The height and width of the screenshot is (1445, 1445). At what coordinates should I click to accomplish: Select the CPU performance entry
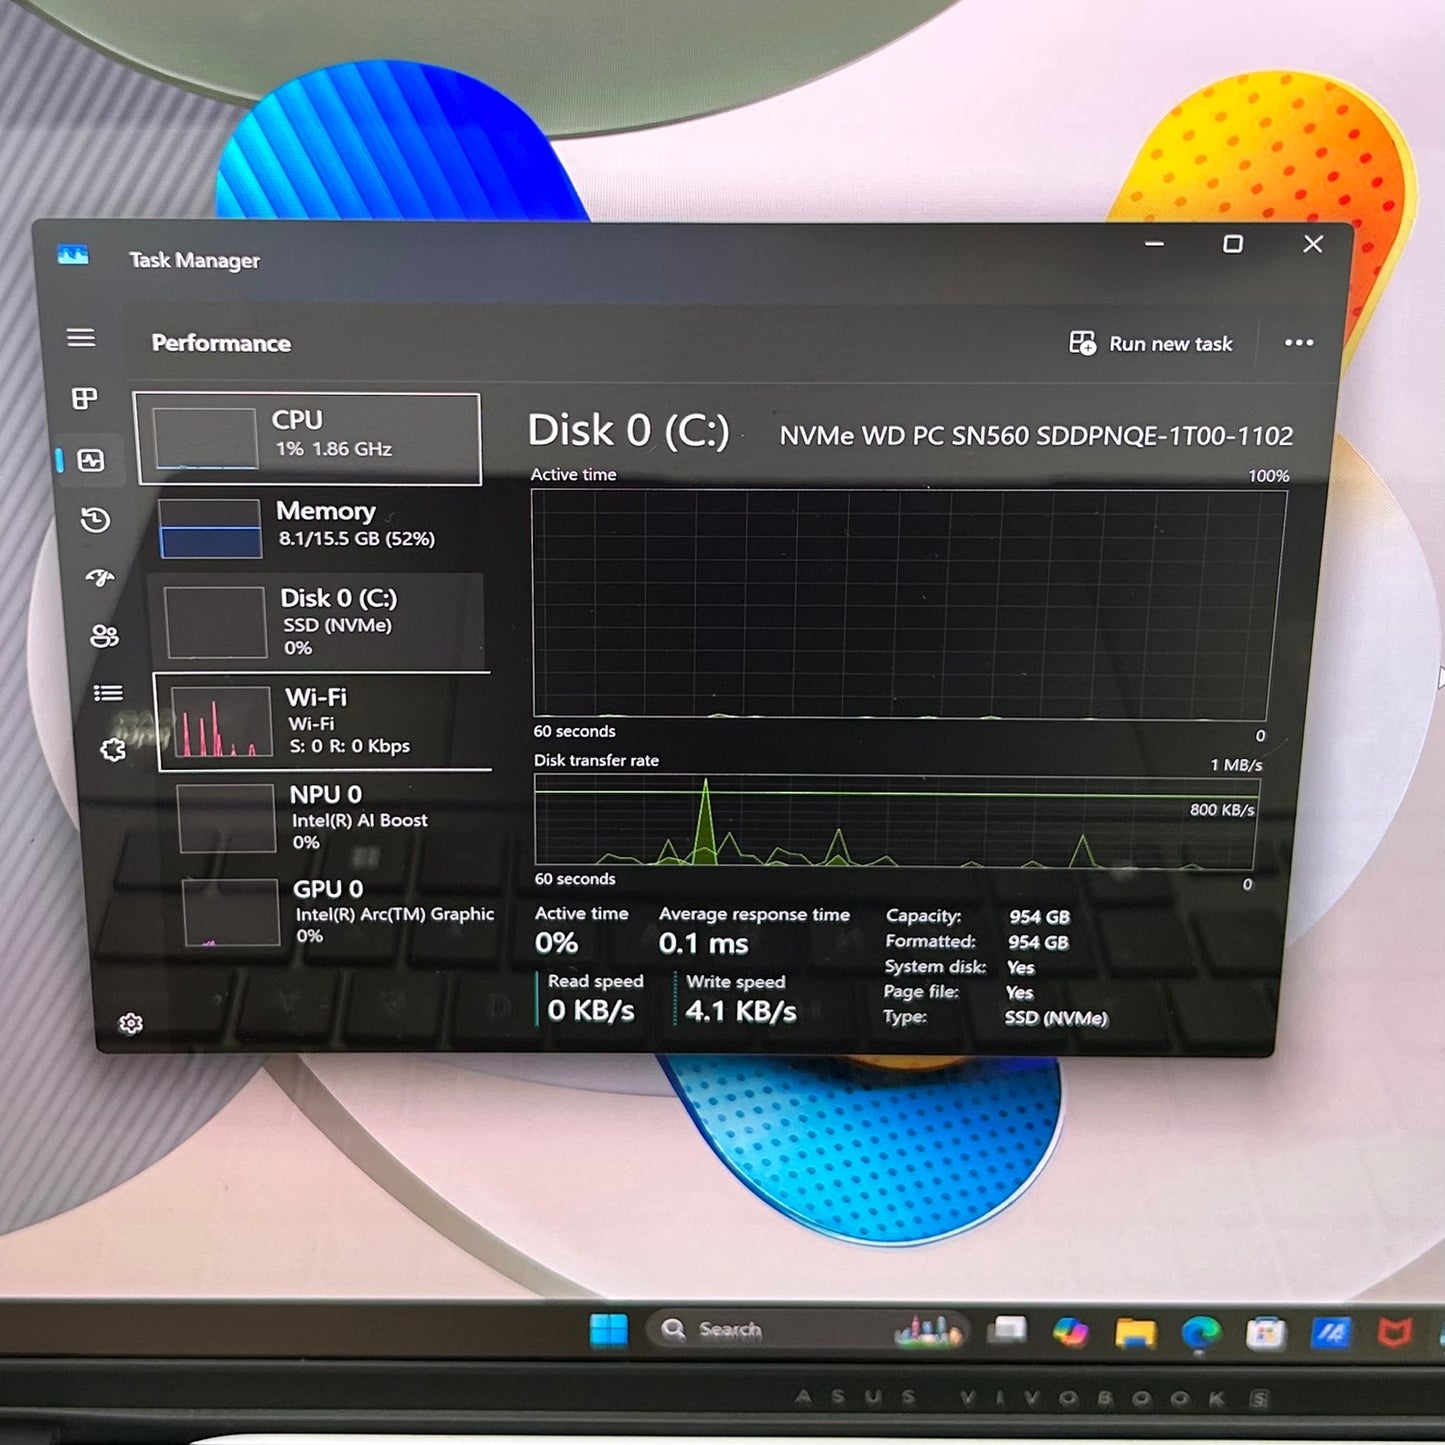pyautogui.click(x=308, y=439)
